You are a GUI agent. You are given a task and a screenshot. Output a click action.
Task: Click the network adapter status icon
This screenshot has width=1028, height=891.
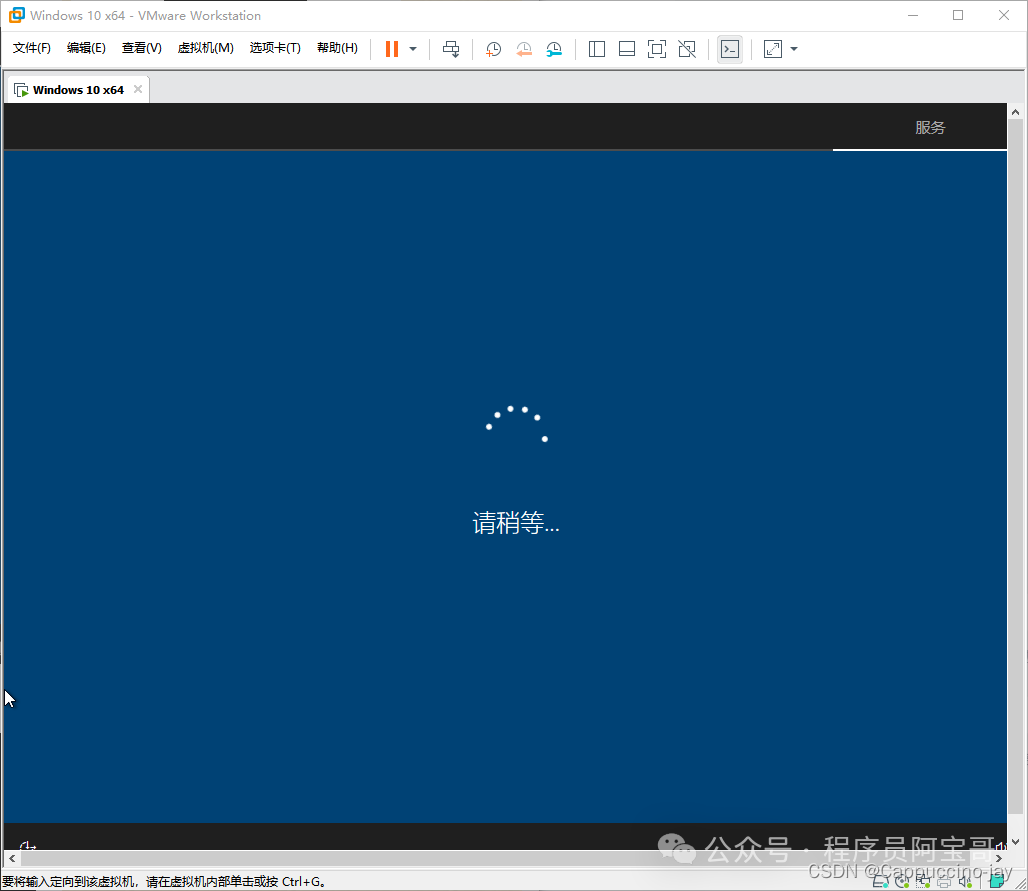pos(923,882)
